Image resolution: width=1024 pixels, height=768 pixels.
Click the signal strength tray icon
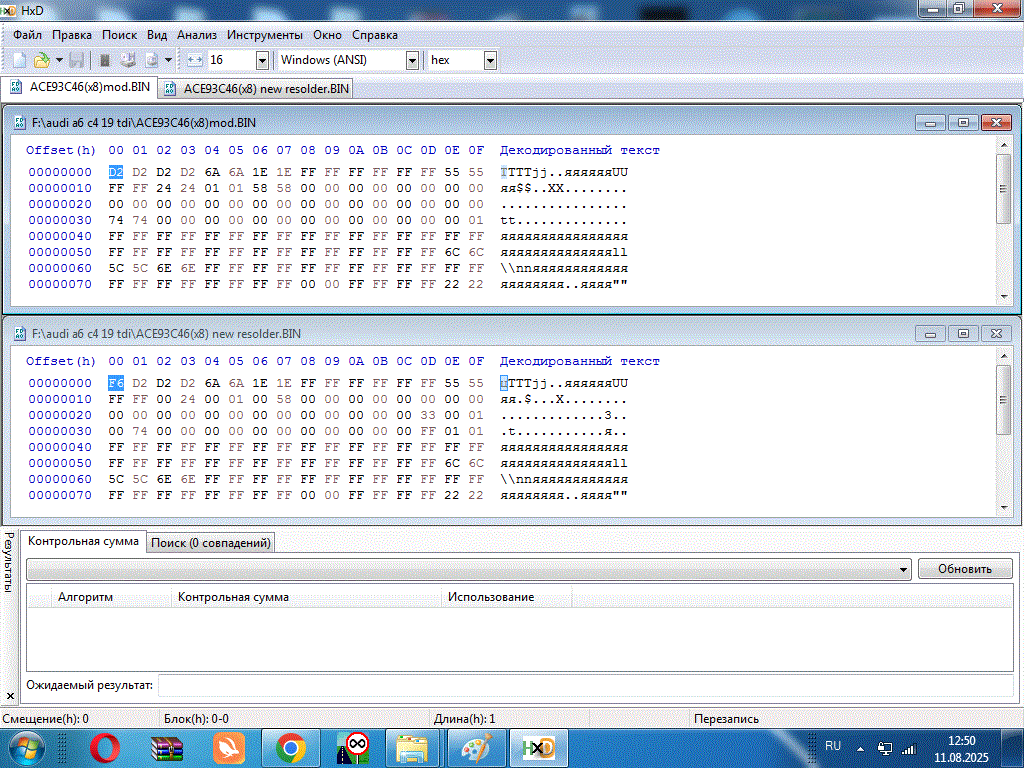pos(908,749)
